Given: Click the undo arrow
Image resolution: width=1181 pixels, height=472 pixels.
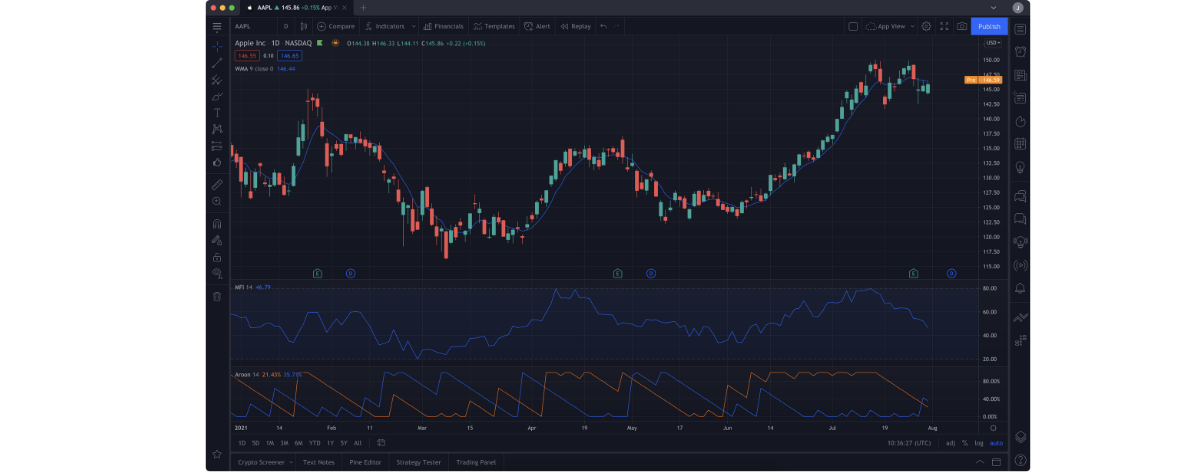Looking at the screenshot, I should [x=603, y=26].
